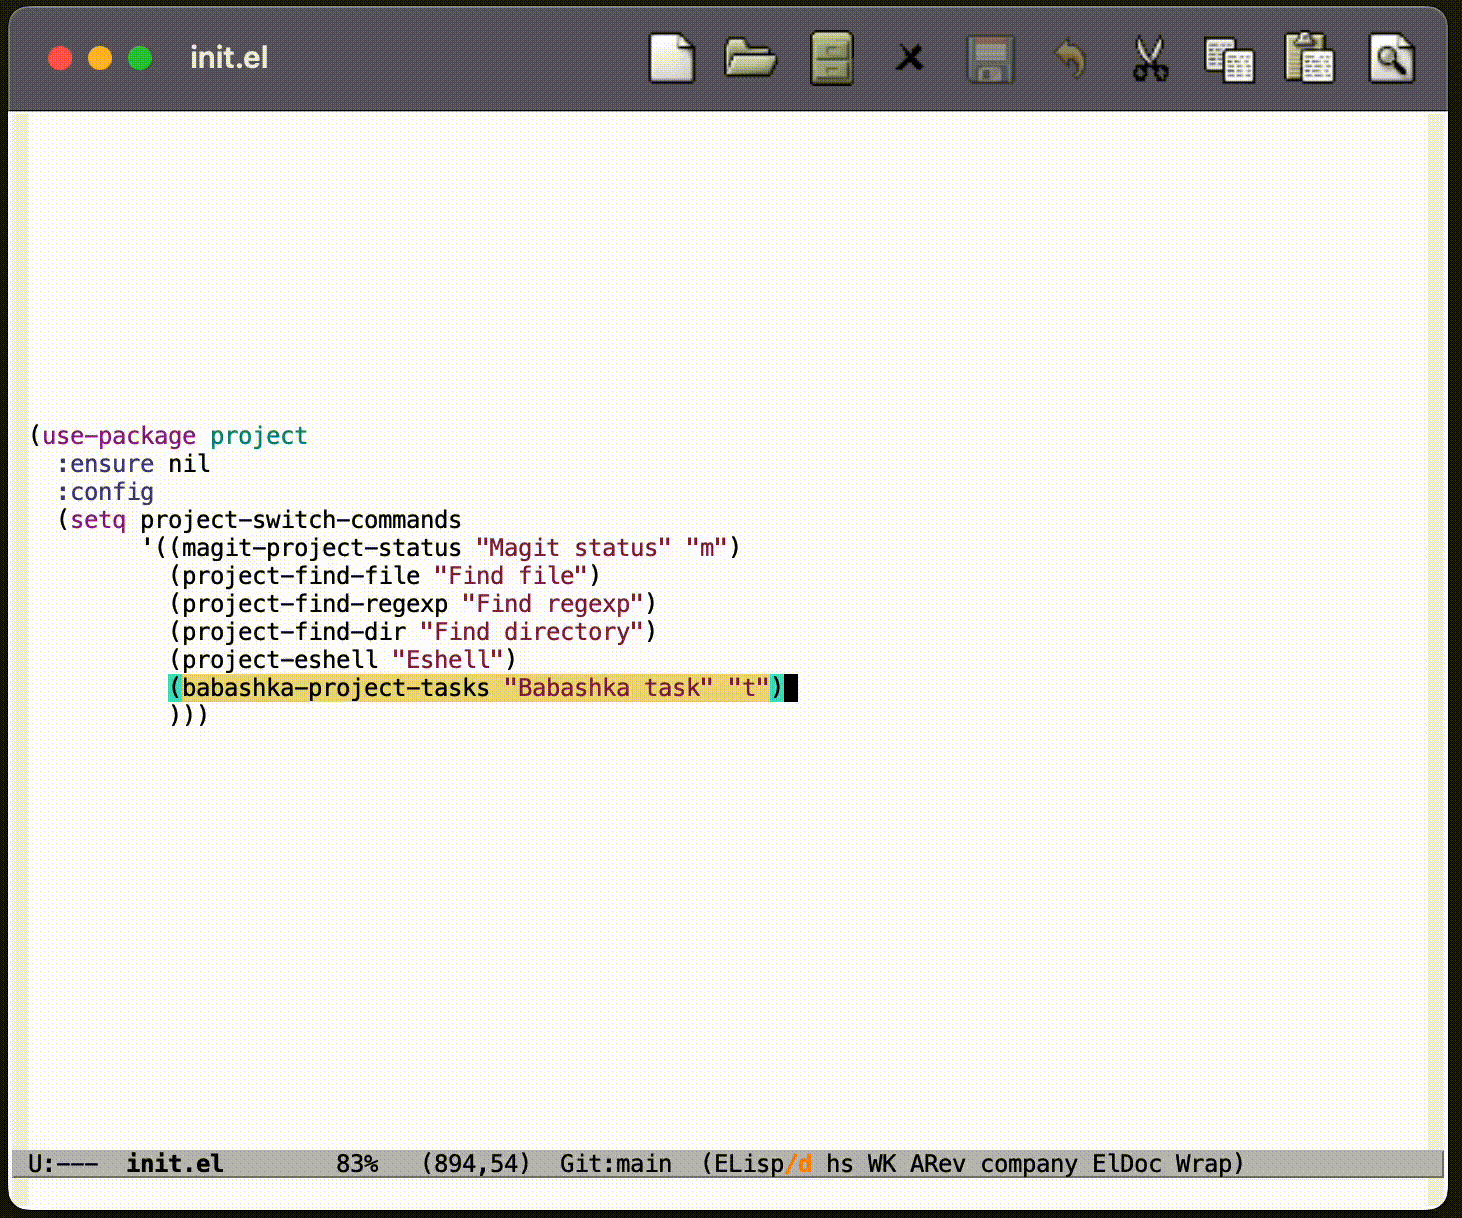Cut selection with the scissors icon
1462x1218 pixels.
coord(1151,58)
